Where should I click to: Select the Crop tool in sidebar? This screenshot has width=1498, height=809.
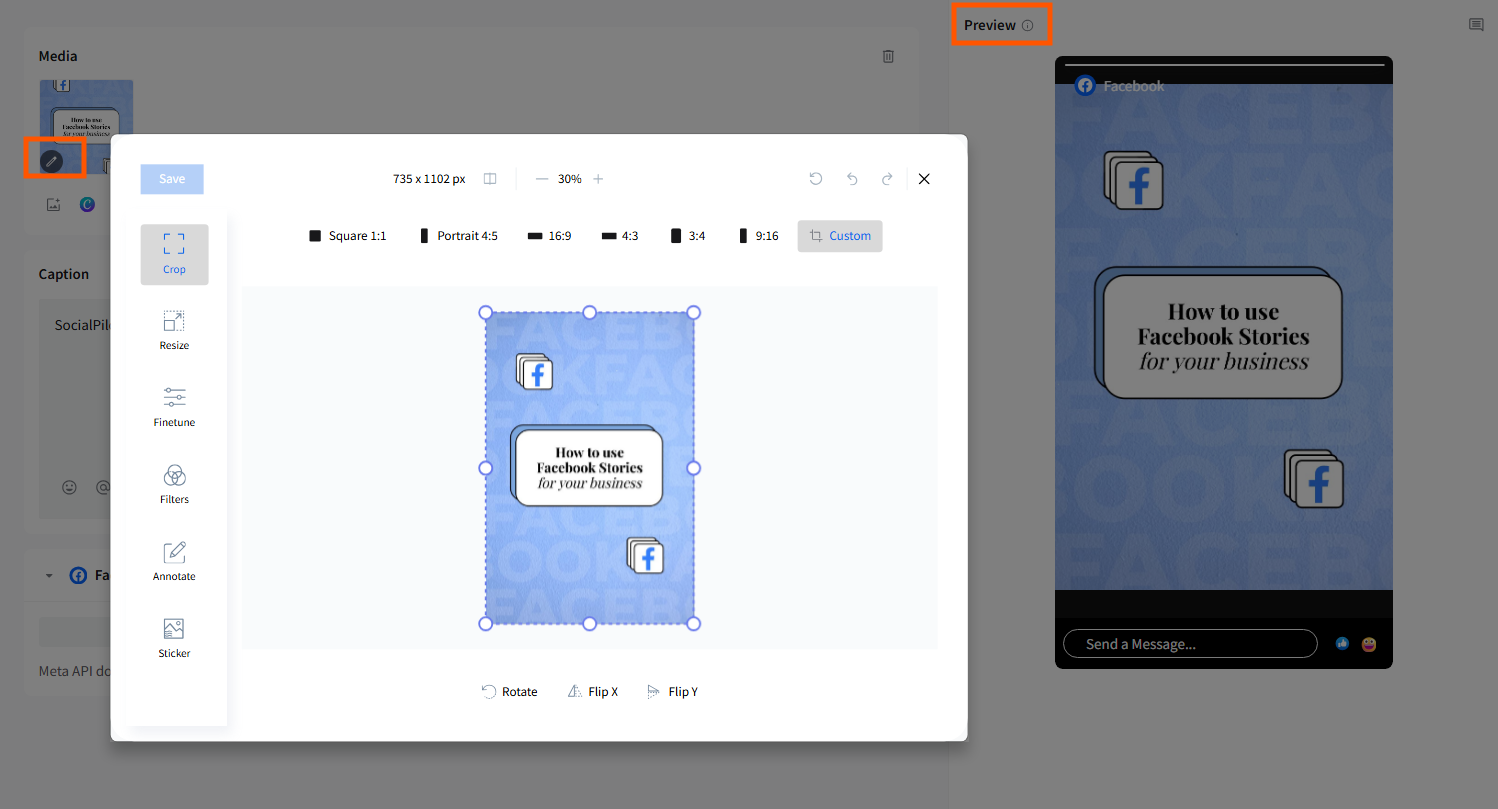[174, 254]
